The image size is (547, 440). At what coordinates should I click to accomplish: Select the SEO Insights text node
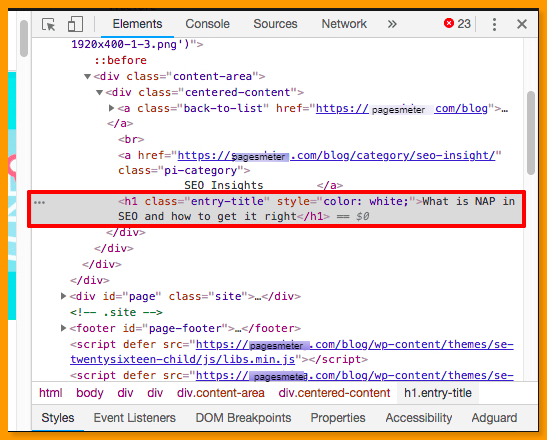[224, 185]
